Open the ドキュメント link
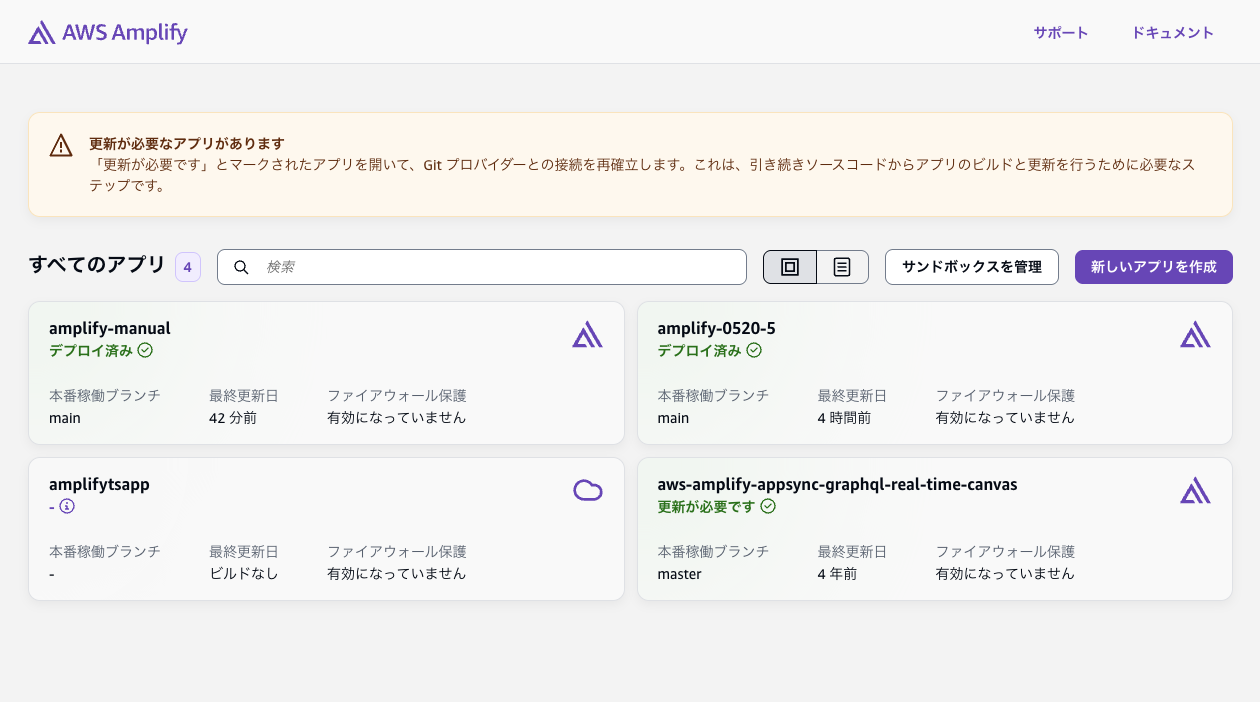Image resolution: width=1260 pixels, height=702 pixels. (1173, 33)
